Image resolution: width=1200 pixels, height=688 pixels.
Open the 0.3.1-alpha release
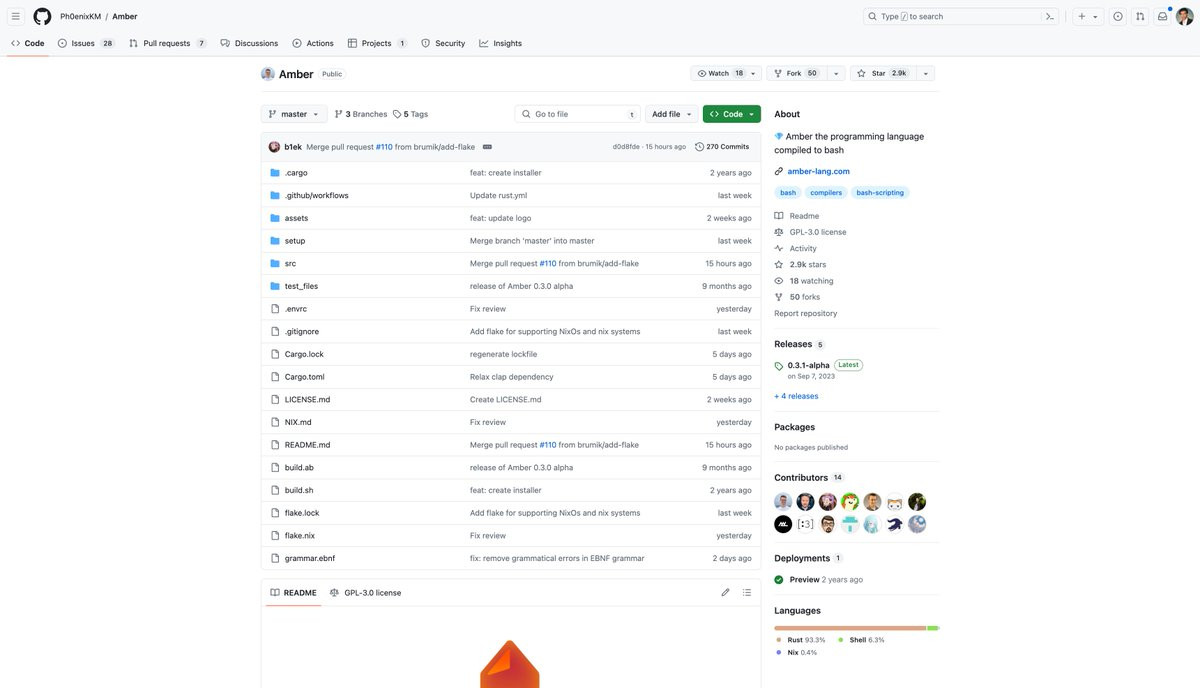coord(808,365)
